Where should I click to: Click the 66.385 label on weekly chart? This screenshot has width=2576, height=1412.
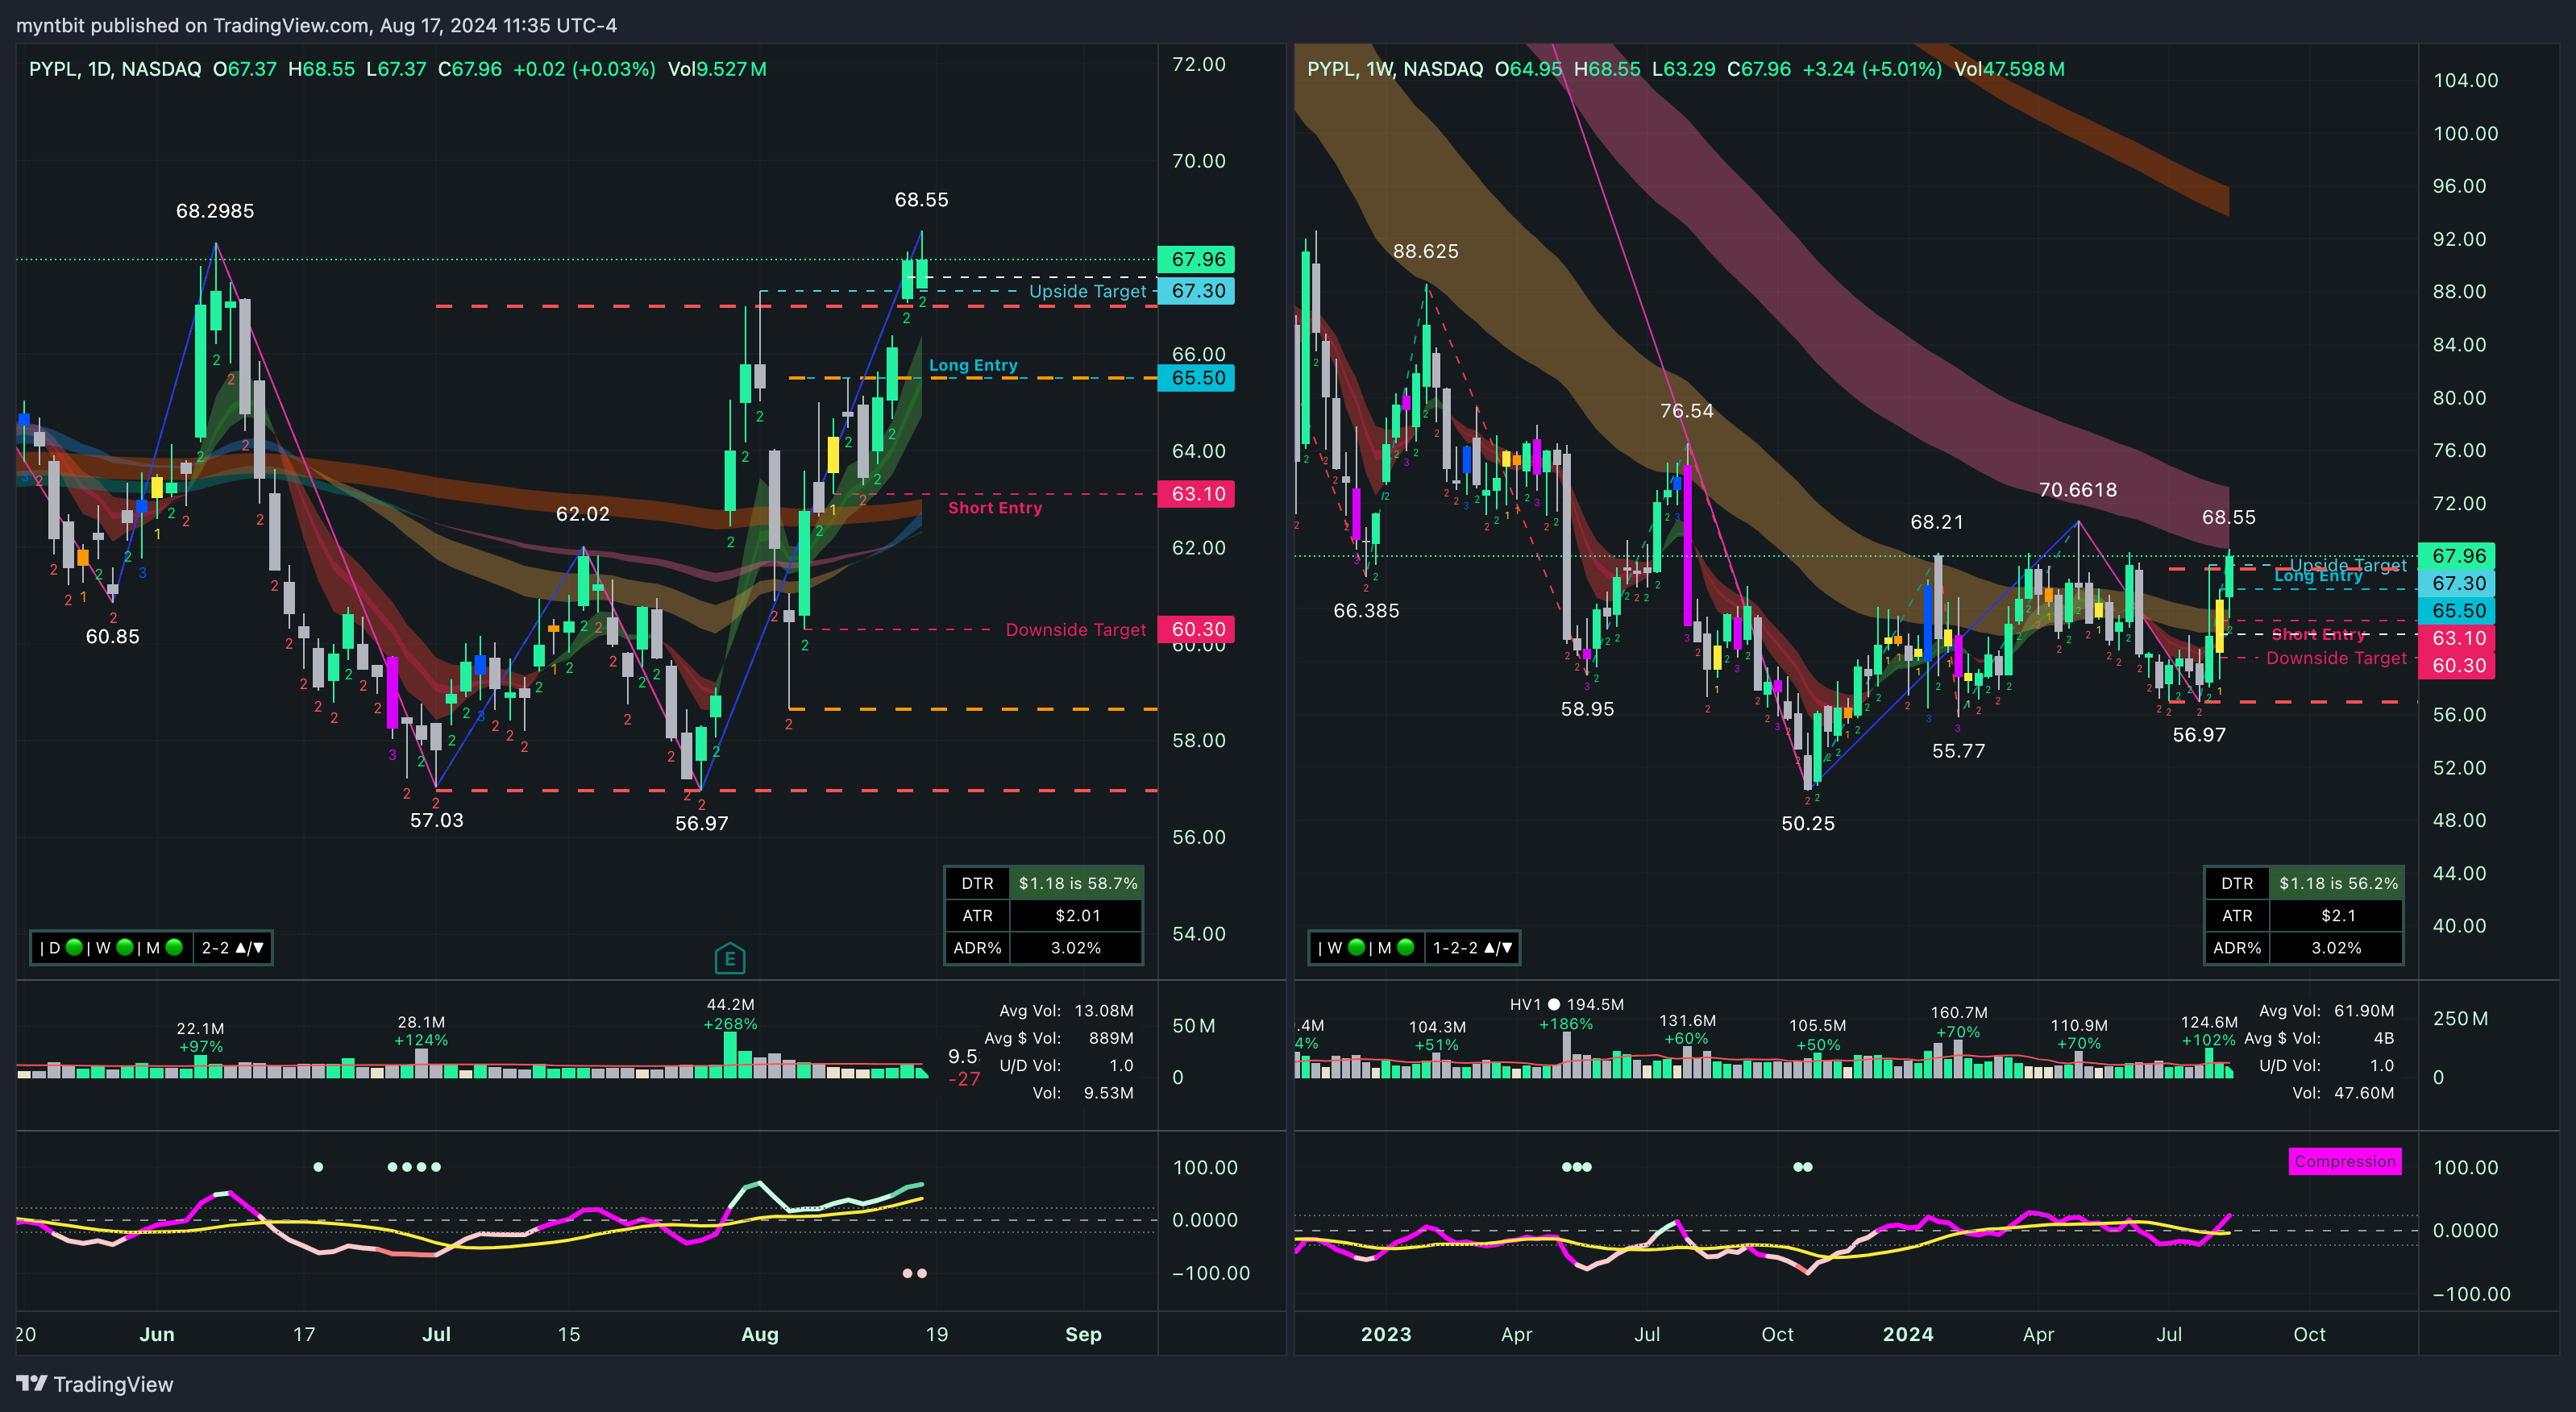pos(1366,610)
